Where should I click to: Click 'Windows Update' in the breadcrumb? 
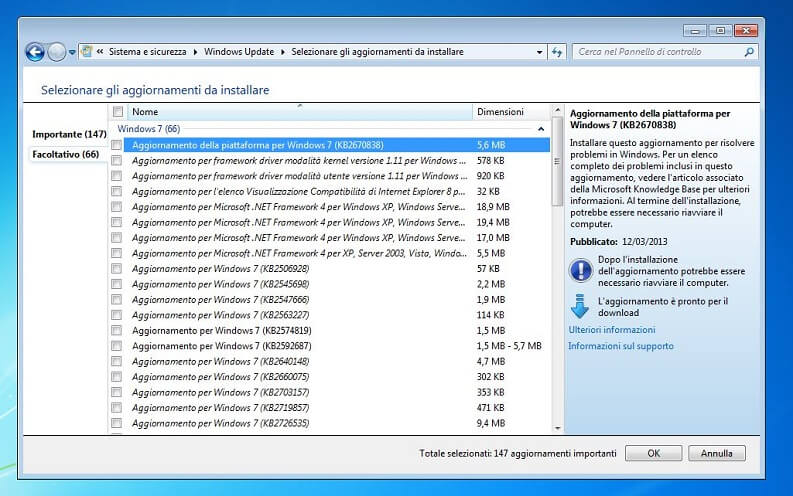[239, 52]
